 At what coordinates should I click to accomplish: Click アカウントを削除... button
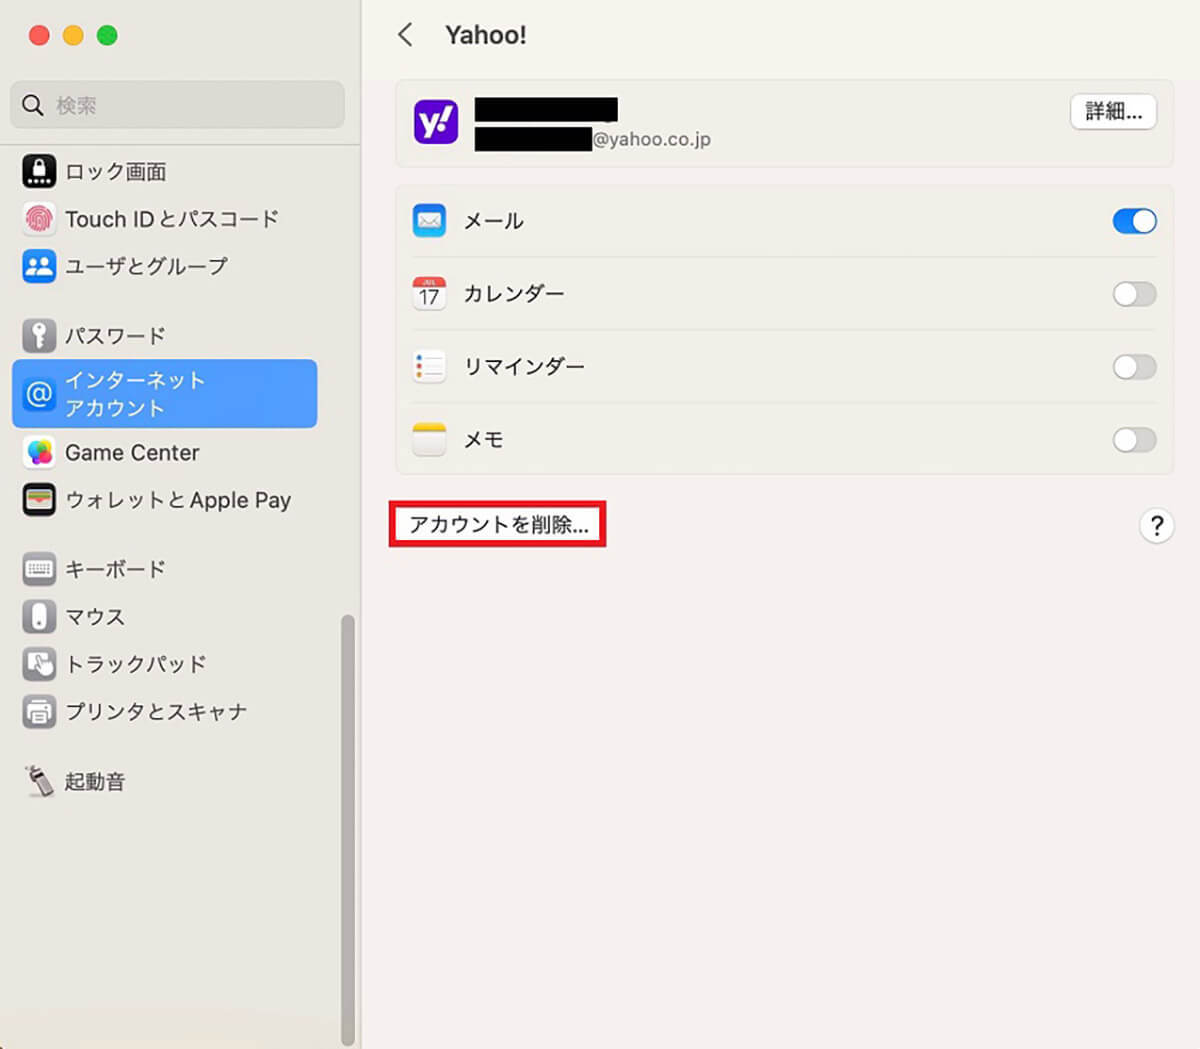[498, 525]
